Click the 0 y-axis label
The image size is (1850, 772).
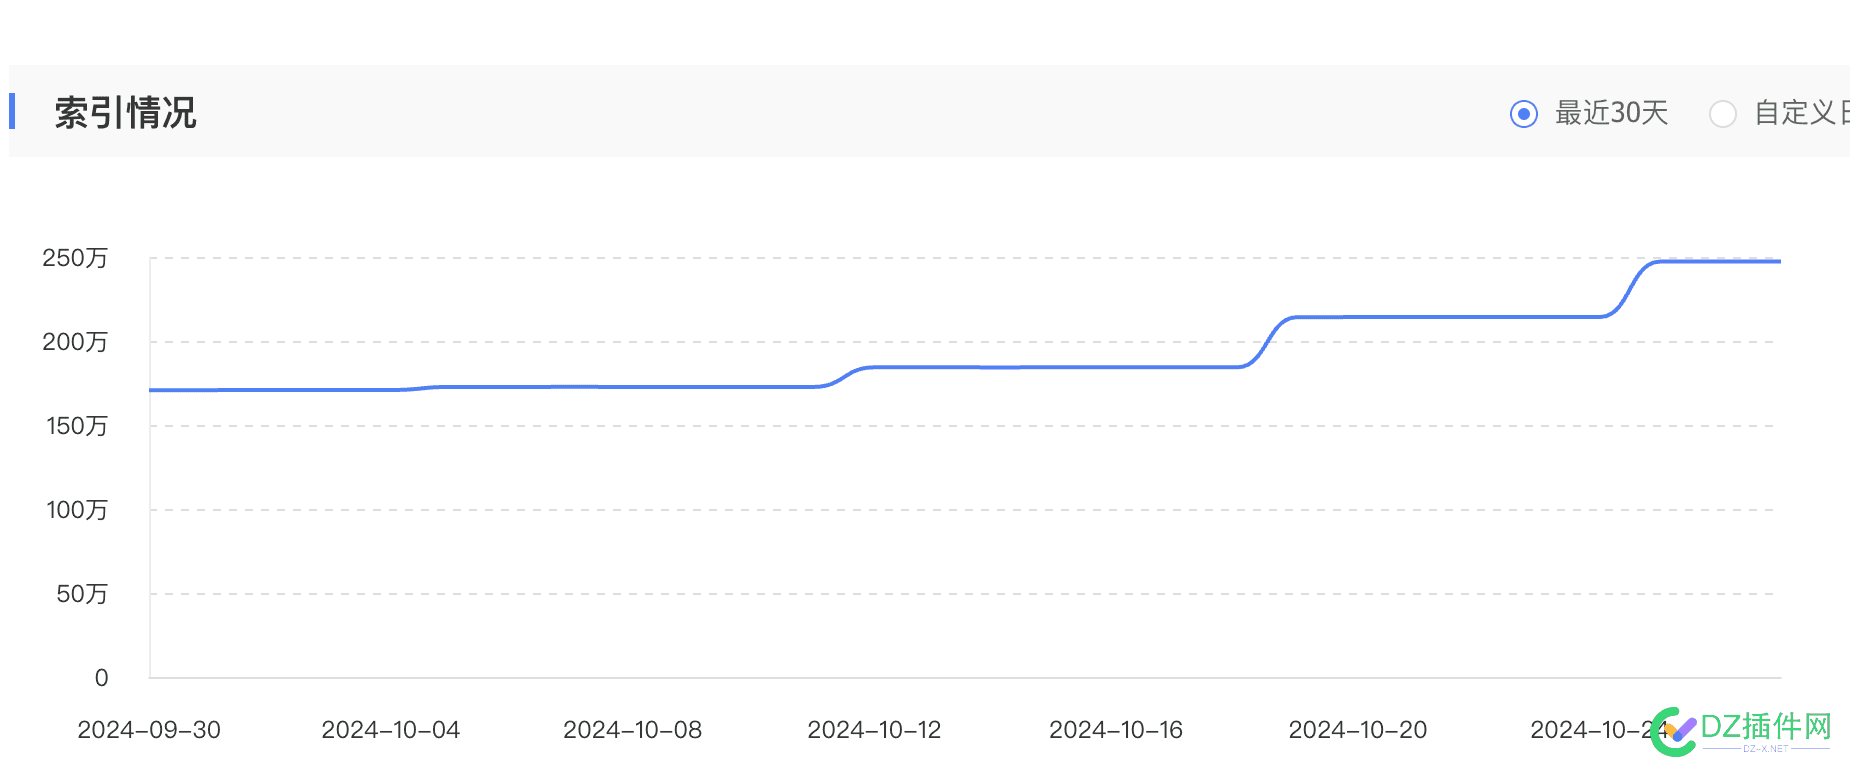click(x=101, y=678)
